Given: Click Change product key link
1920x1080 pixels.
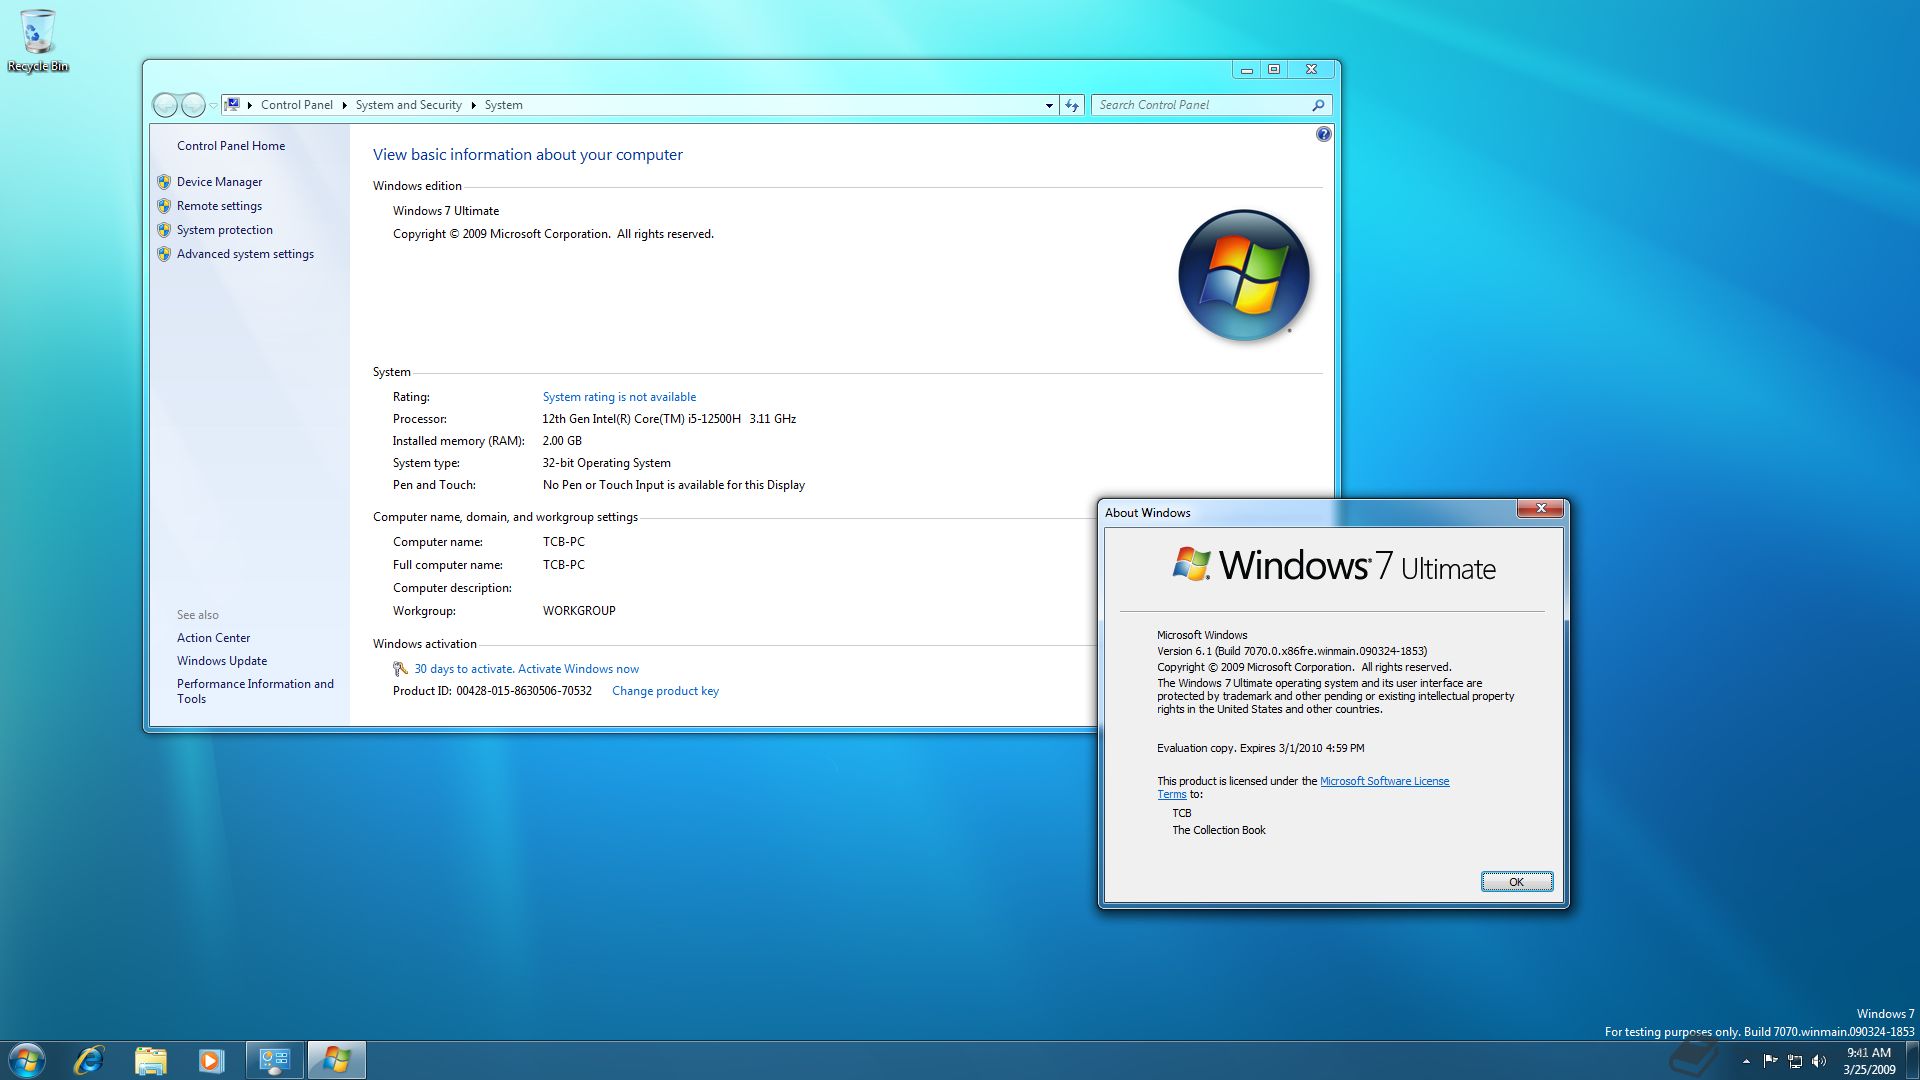Looking at the screenshot, I should pos(665,691).
